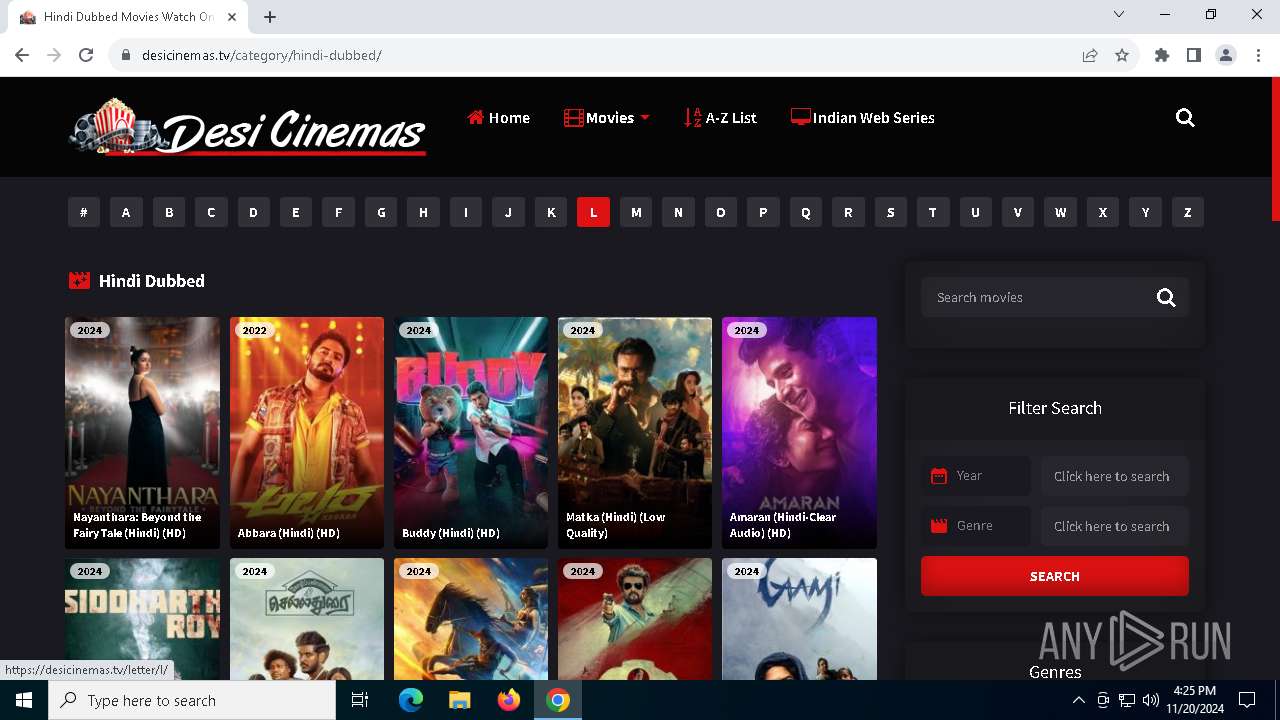This screenshot has width=1280, height=720.
Task: Open the A-Z List page
Action: point(720,118)
